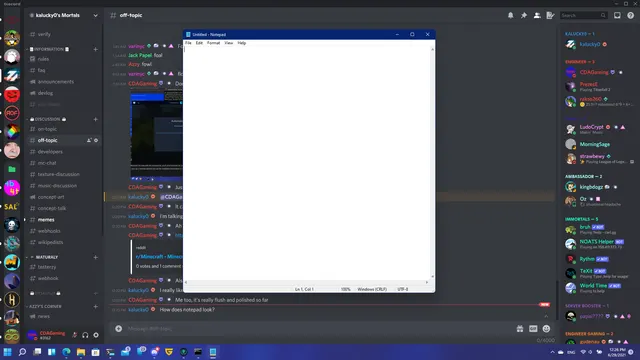Open screenshot thumbnail posted by CDAGaming
This screenshot has height=360, width=640.
coord(157,136)
